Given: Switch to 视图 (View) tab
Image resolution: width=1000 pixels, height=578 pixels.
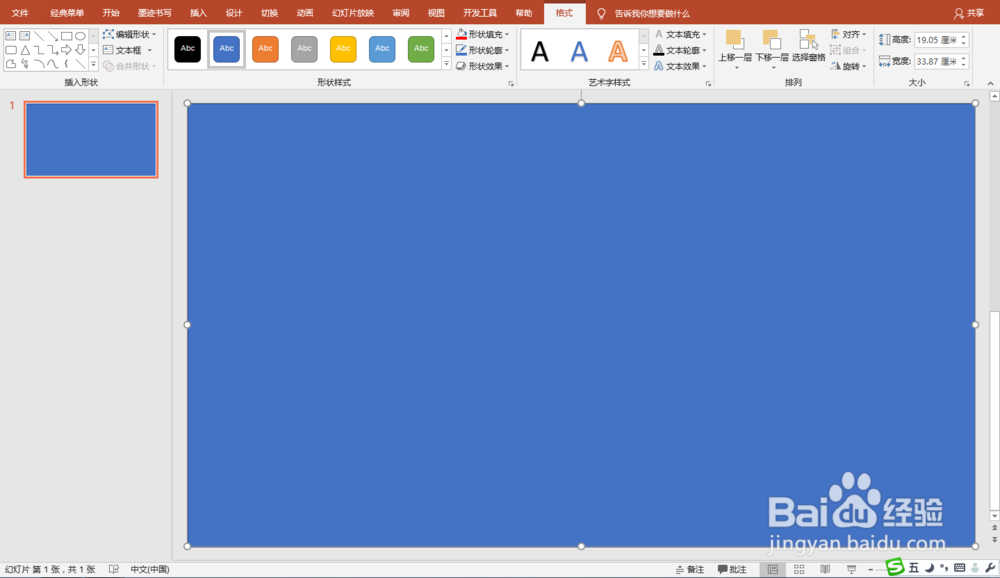Looking at the screenshot, I should pyautogui.click(x=436, y=13).
